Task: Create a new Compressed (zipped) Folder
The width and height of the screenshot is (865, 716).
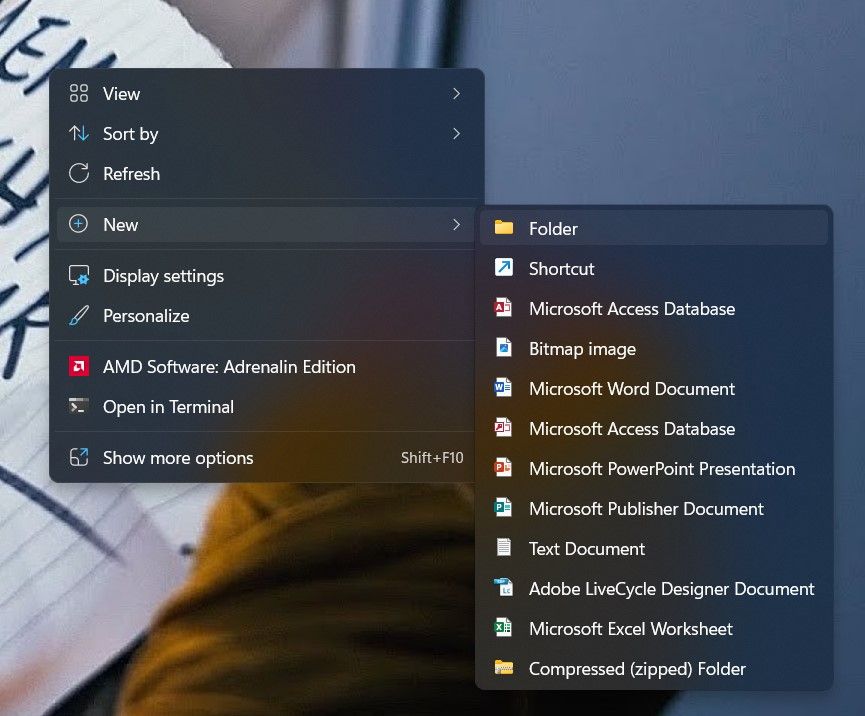Action: 637,668
